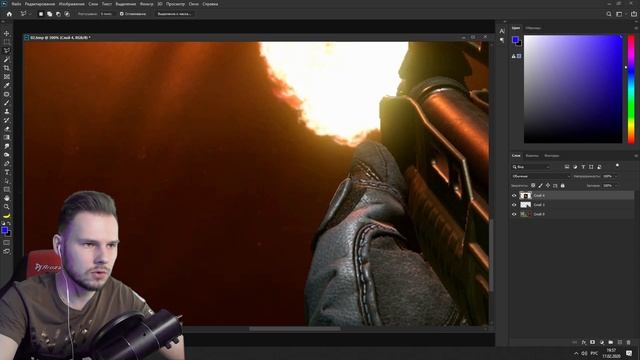Screen dimensions: 640x360
Task: Toggle layer filtering switch
Action: 617,166
